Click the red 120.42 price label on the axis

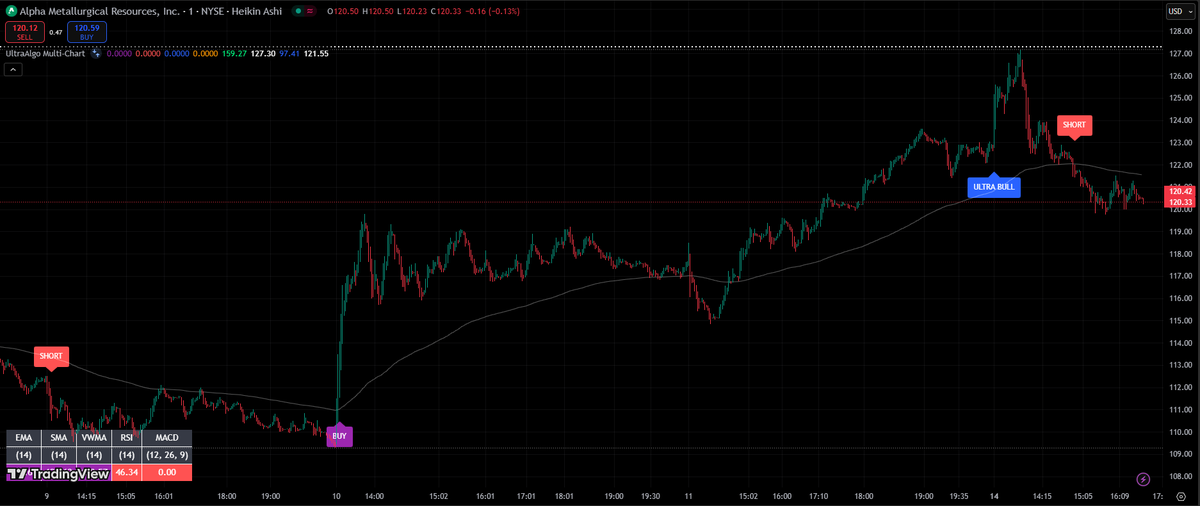click(x=1179, y=190)
